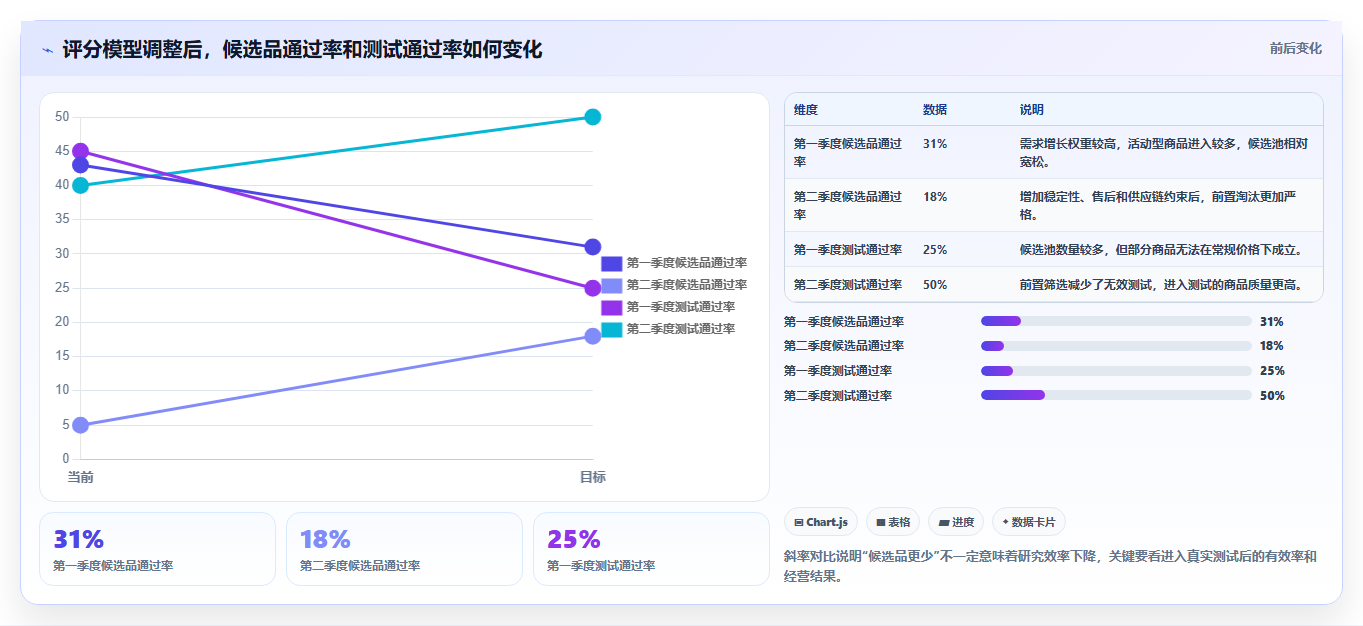Click the 目标 x-axis label
This screenshot has width=1363, height=626.
pos(592,477)
